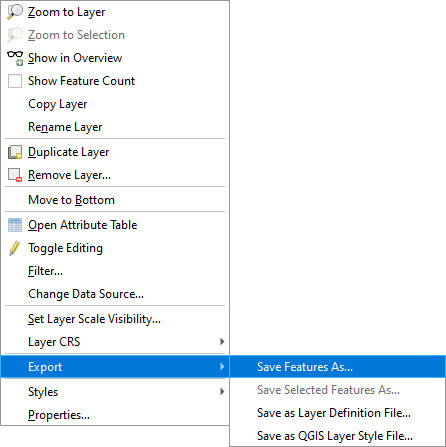Viewport: 446px width, 447px height.
Task: Click the Remove Layer icon
Action: (x=15, y=175)
